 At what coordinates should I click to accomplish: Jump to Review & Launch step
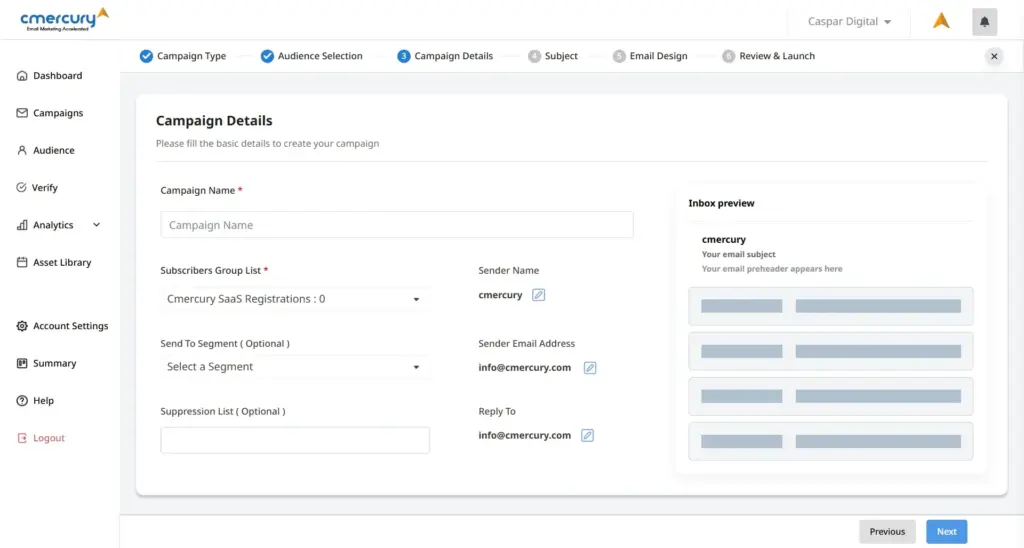pos(777,56)
